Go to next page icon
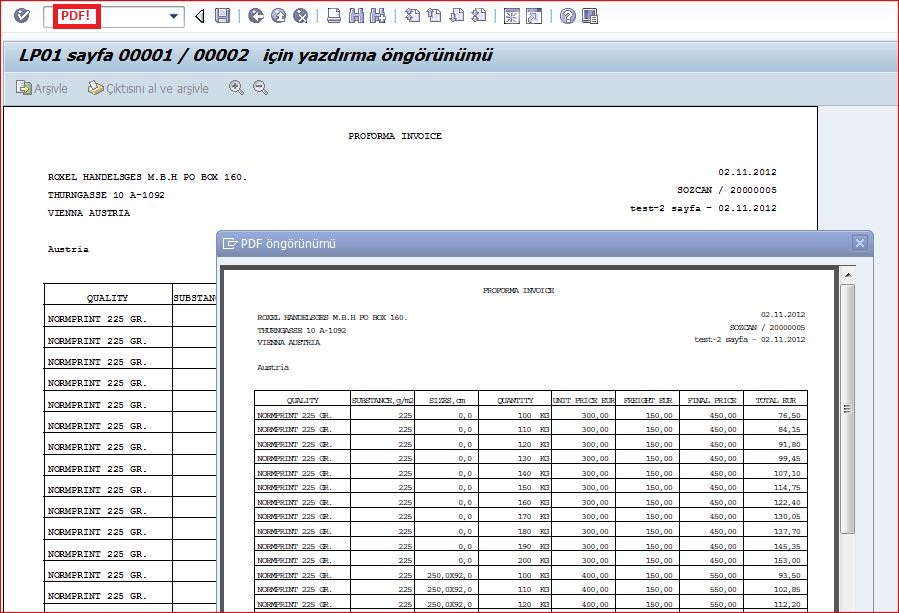899x613 pixels. [456, 16]
